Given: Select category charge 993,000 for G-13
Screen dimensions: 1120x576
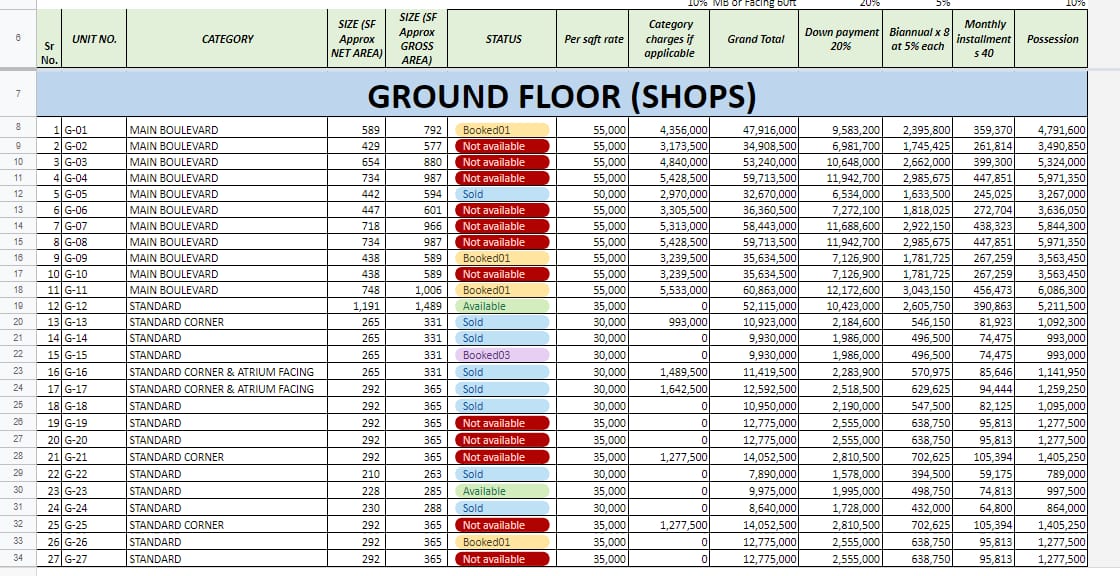Looking at the screenshot, I should [x=669, y=322].
